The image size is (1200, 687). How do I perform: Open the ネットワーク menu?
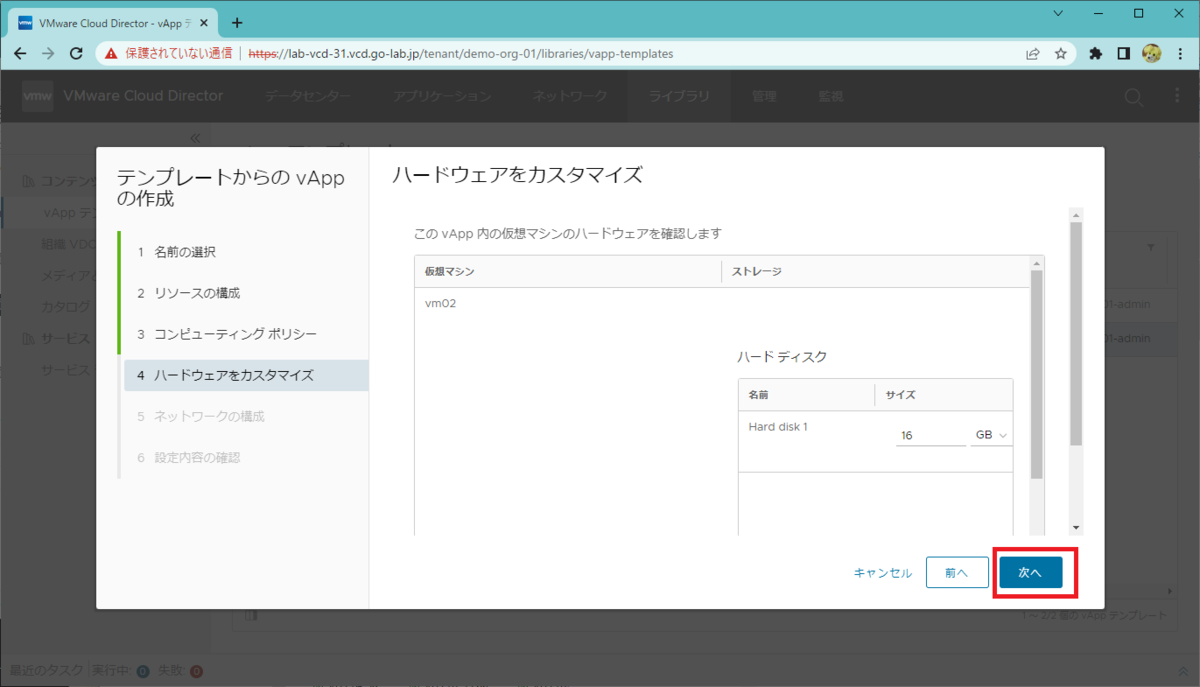click(x=569, y=97)
